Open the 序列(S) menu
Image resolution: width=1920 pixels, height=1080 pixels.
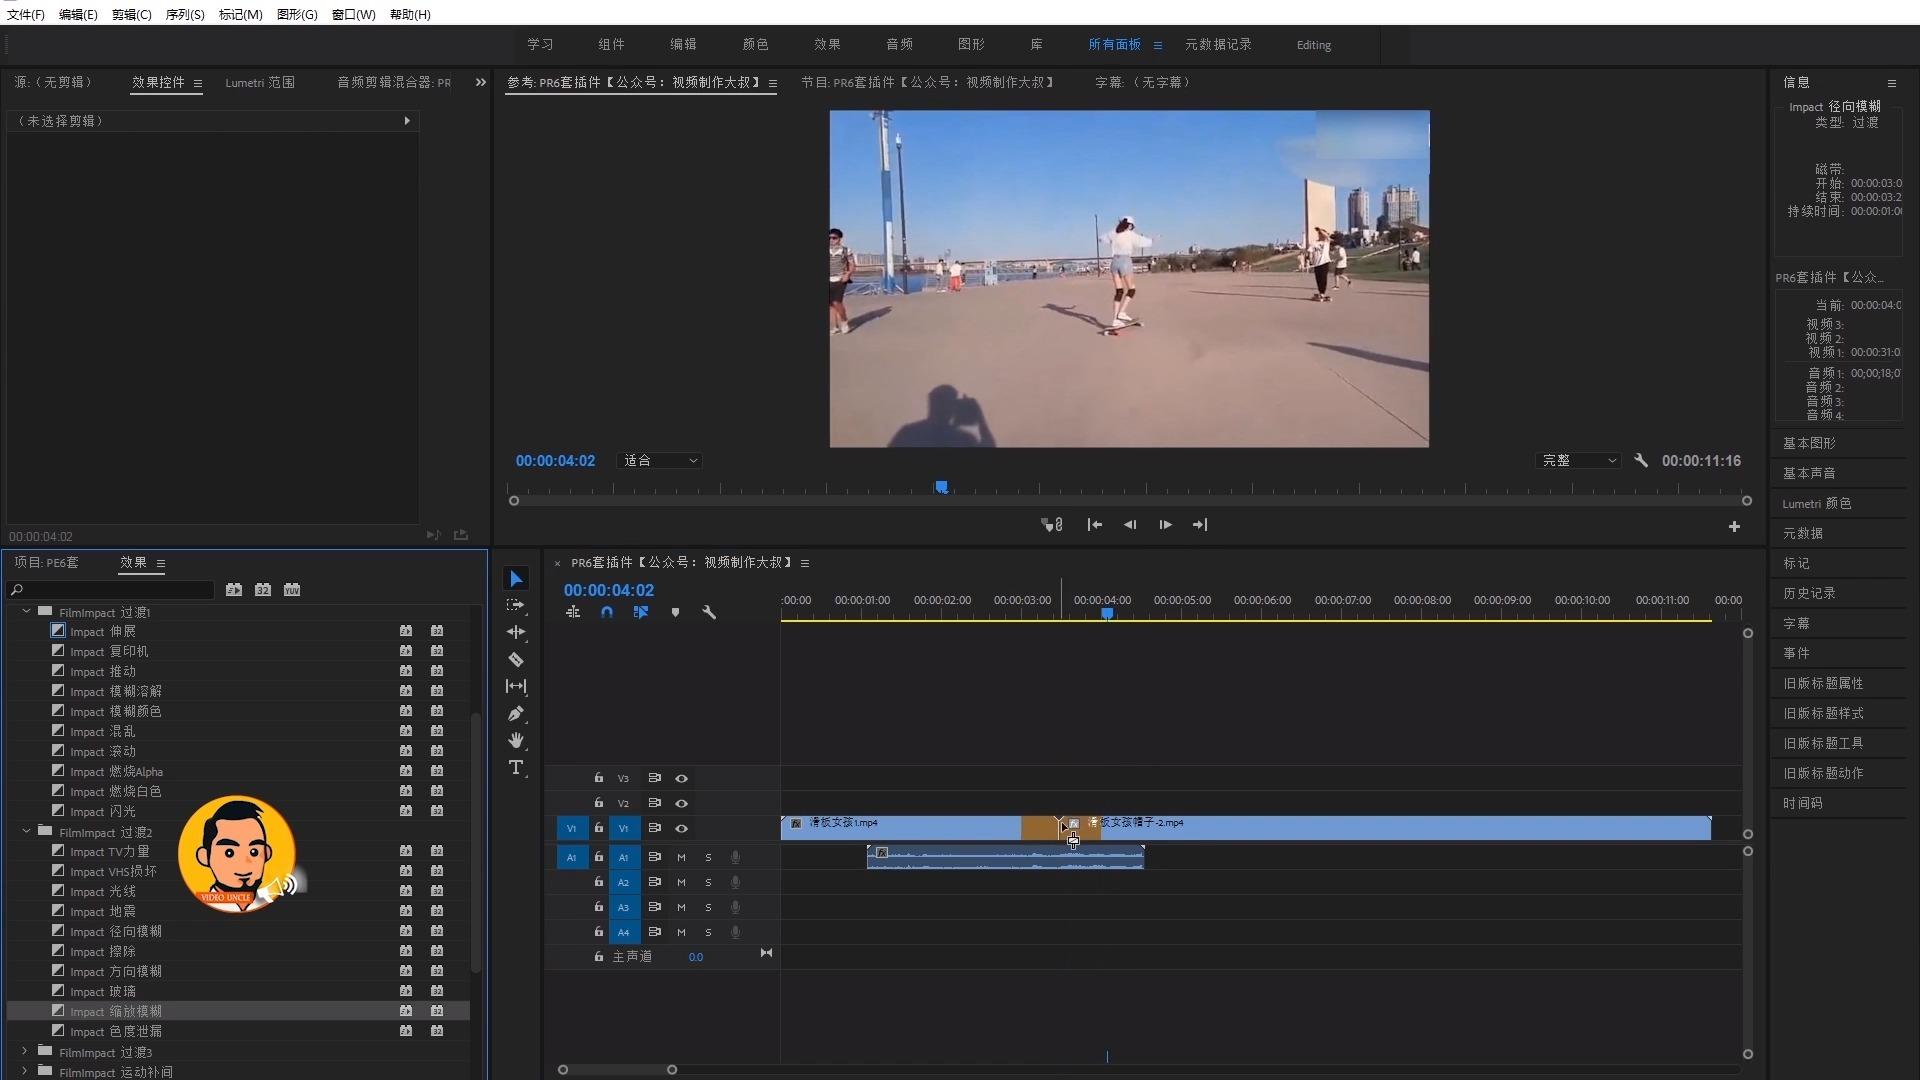pos(185,14)
